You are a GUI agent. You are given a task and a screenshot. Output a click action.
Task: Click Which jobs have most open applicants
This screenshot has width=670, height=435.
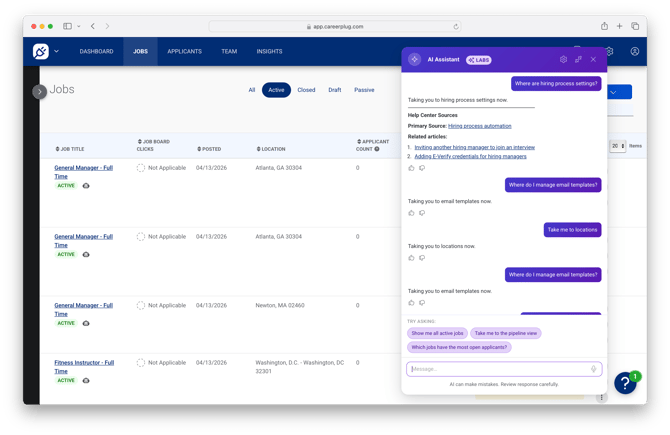click(x=459, y=347)
